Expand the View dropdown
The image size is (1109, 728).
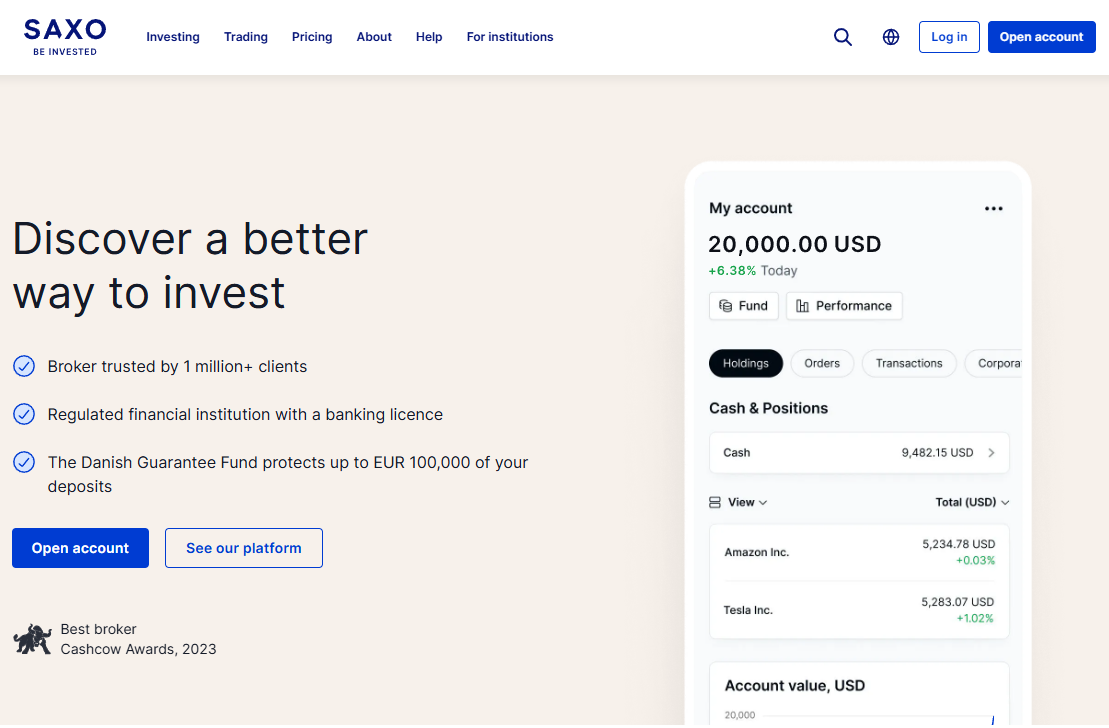coord(739,502)
